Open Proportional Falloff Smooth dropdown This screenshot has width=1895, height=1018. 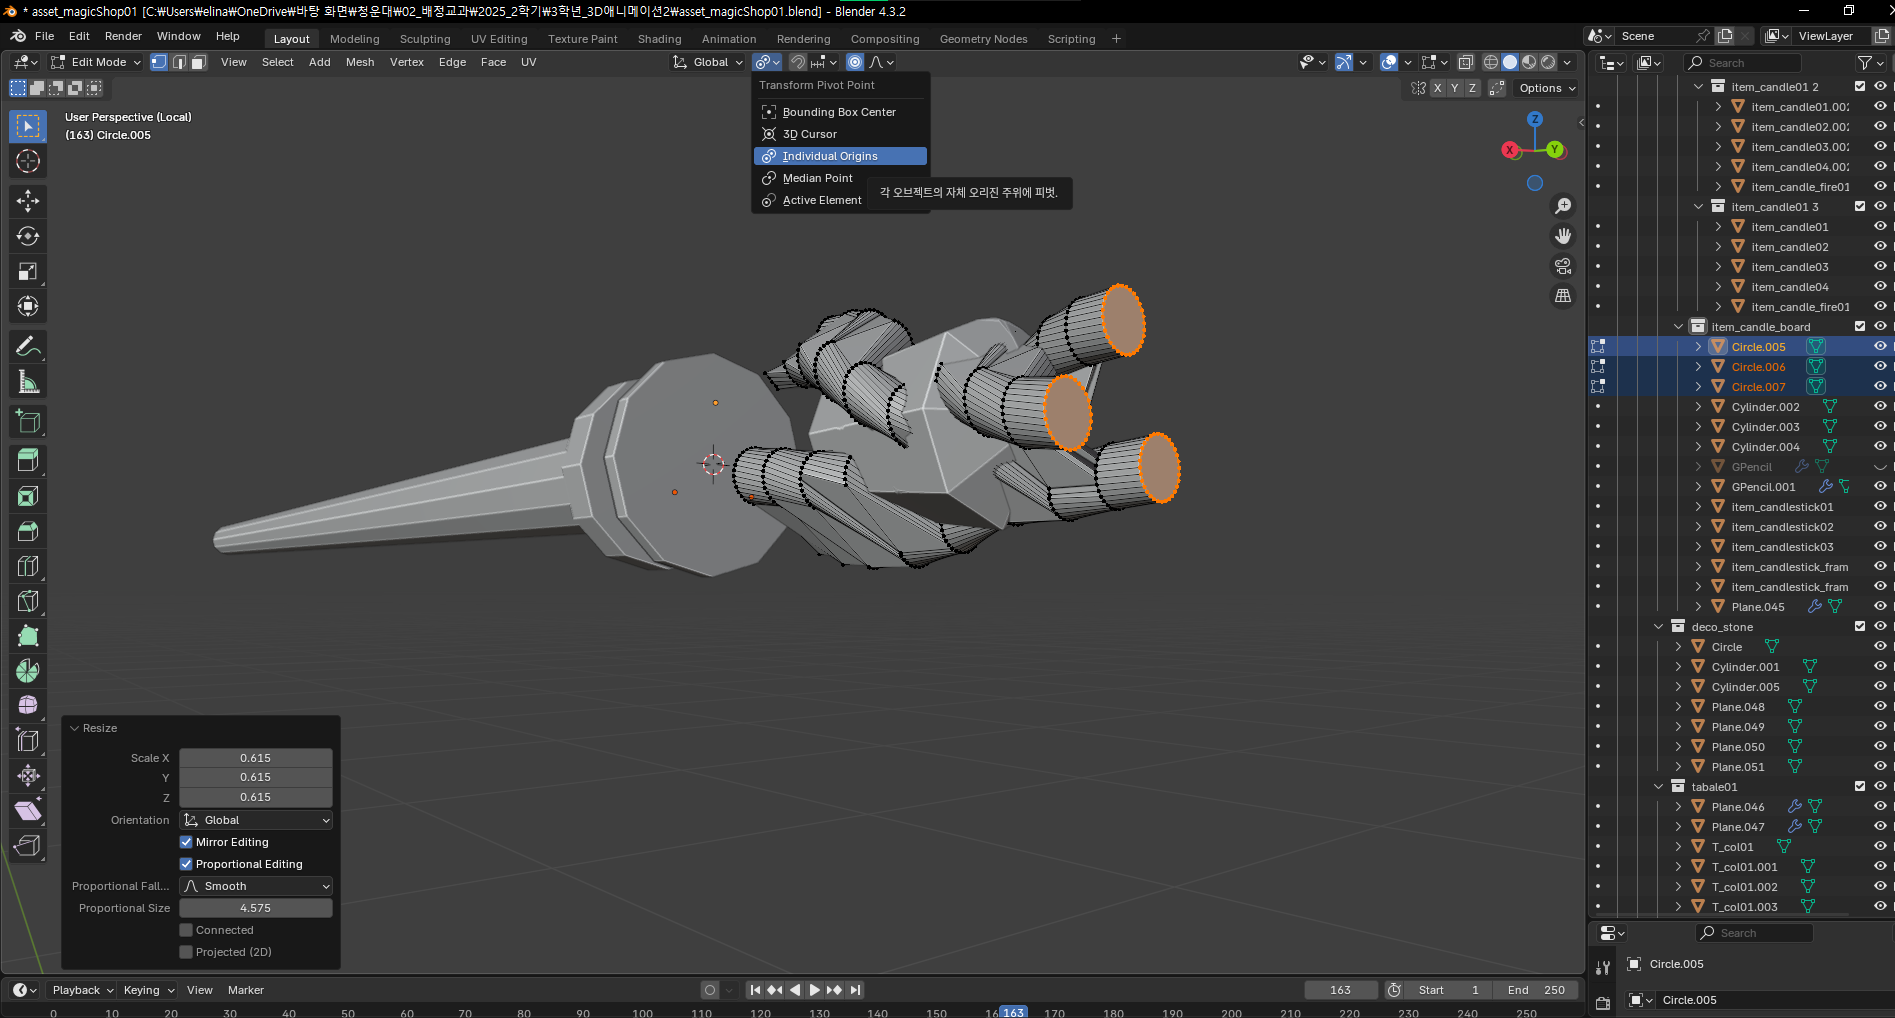click(x=256, y=886)
